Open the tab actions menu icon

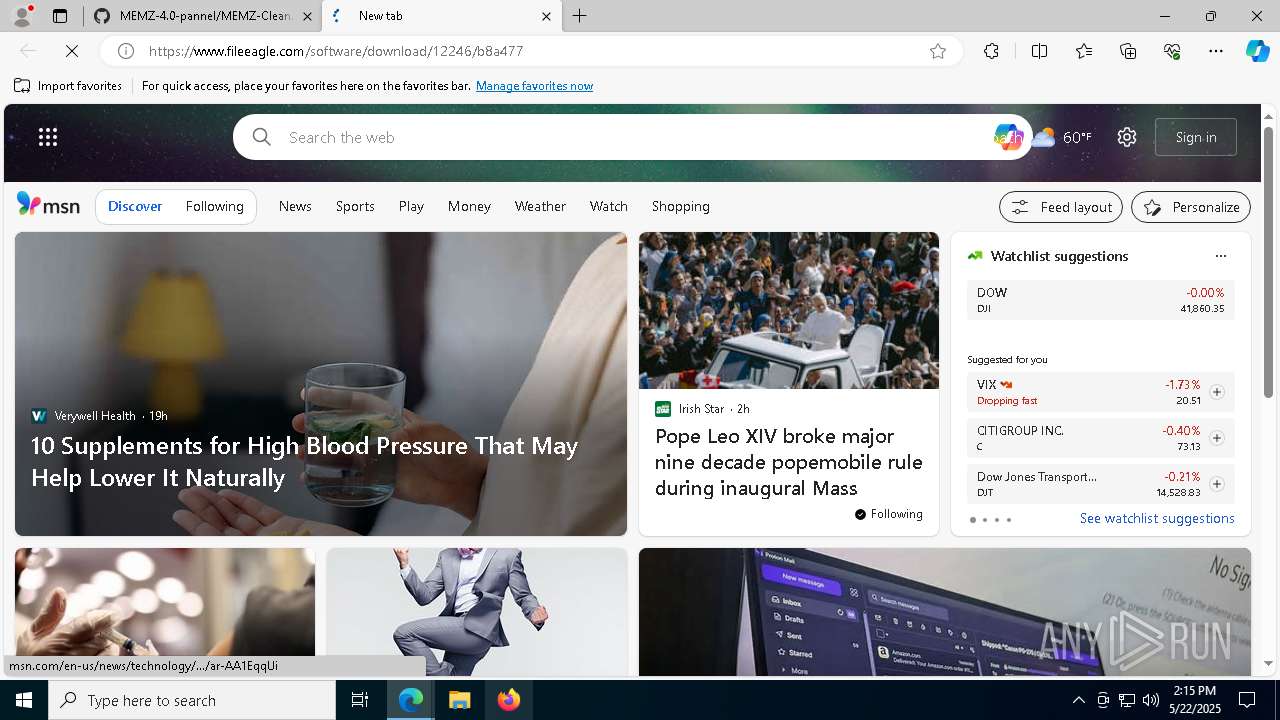point(60,16)
